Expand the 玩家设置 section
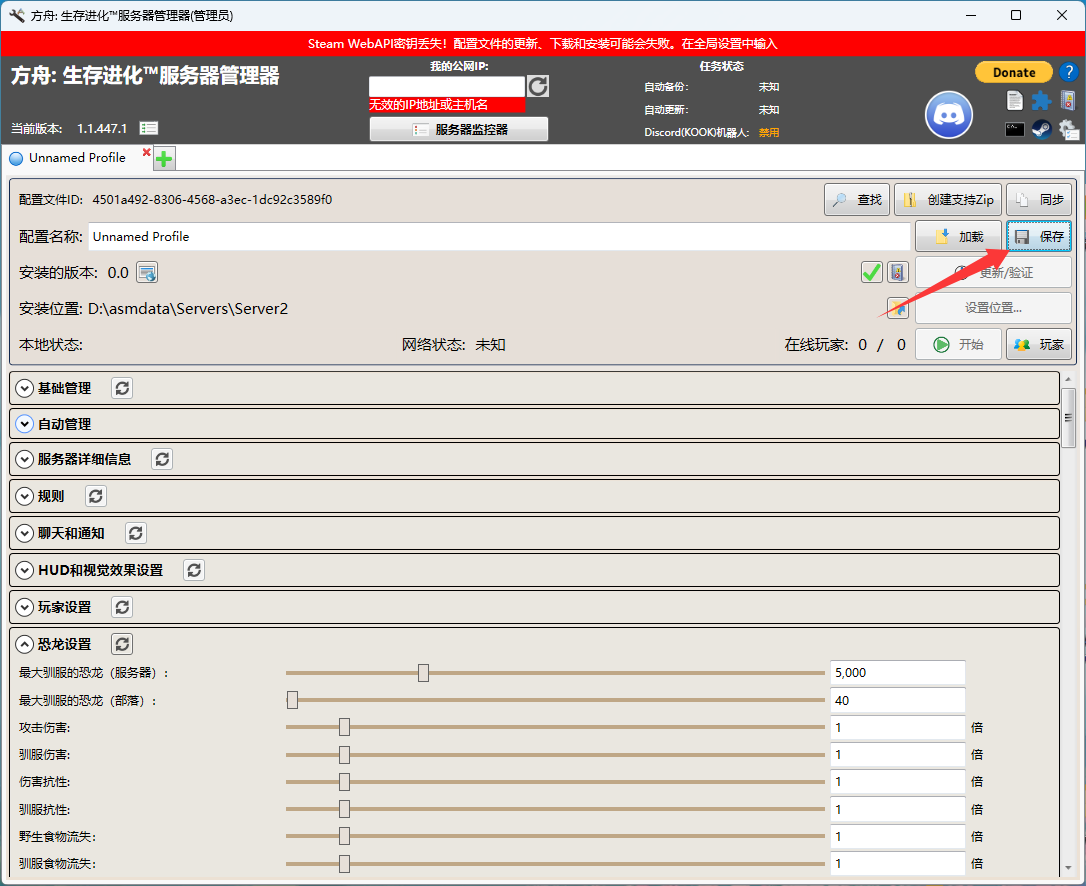 26,607
